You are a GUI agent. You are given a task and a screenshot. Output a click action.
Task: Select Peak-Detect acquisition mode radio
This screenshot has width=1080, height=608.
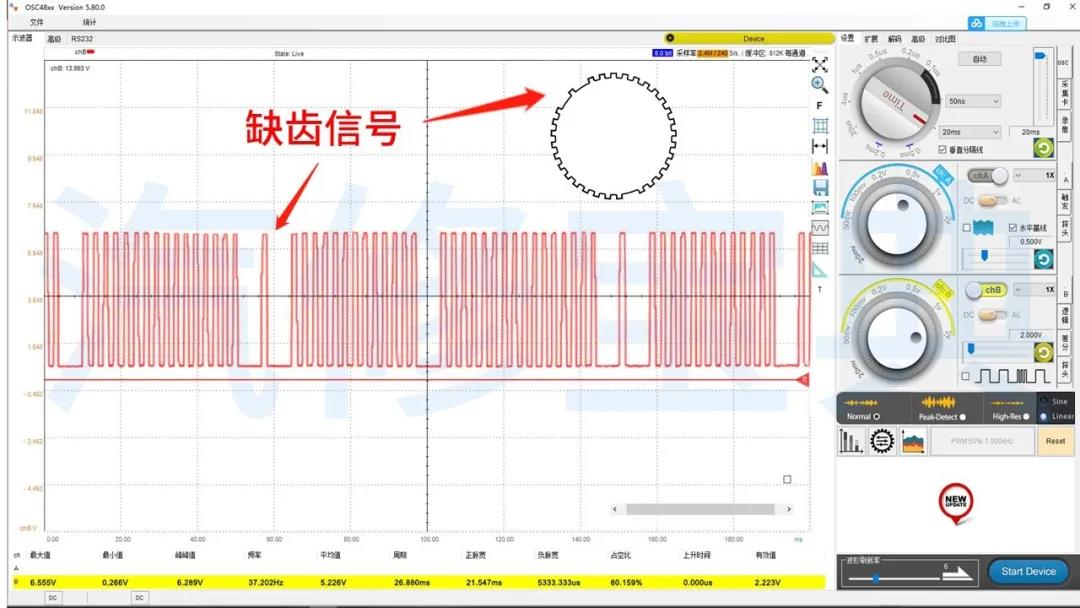point(963,417)
